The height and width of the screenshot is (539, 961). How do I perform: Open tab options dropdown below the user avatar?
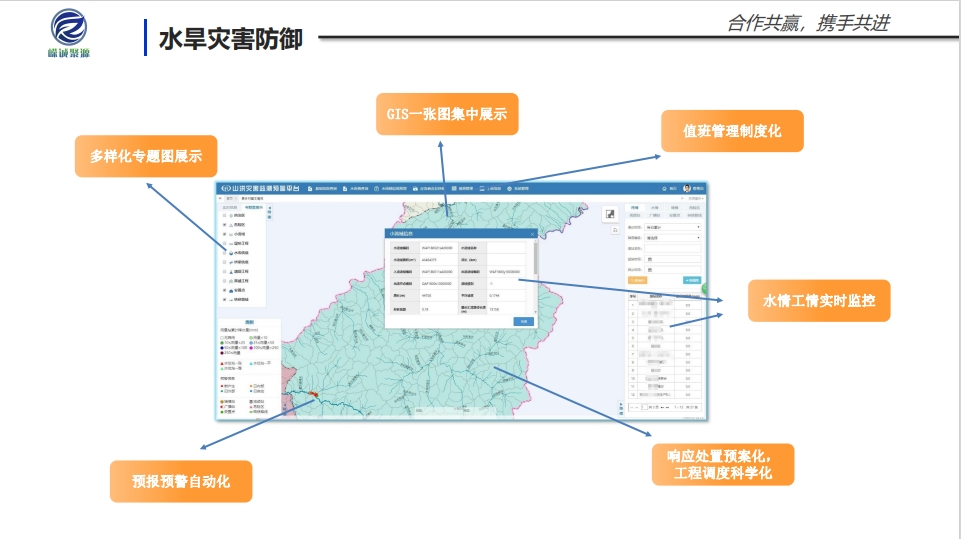[694, 198]
